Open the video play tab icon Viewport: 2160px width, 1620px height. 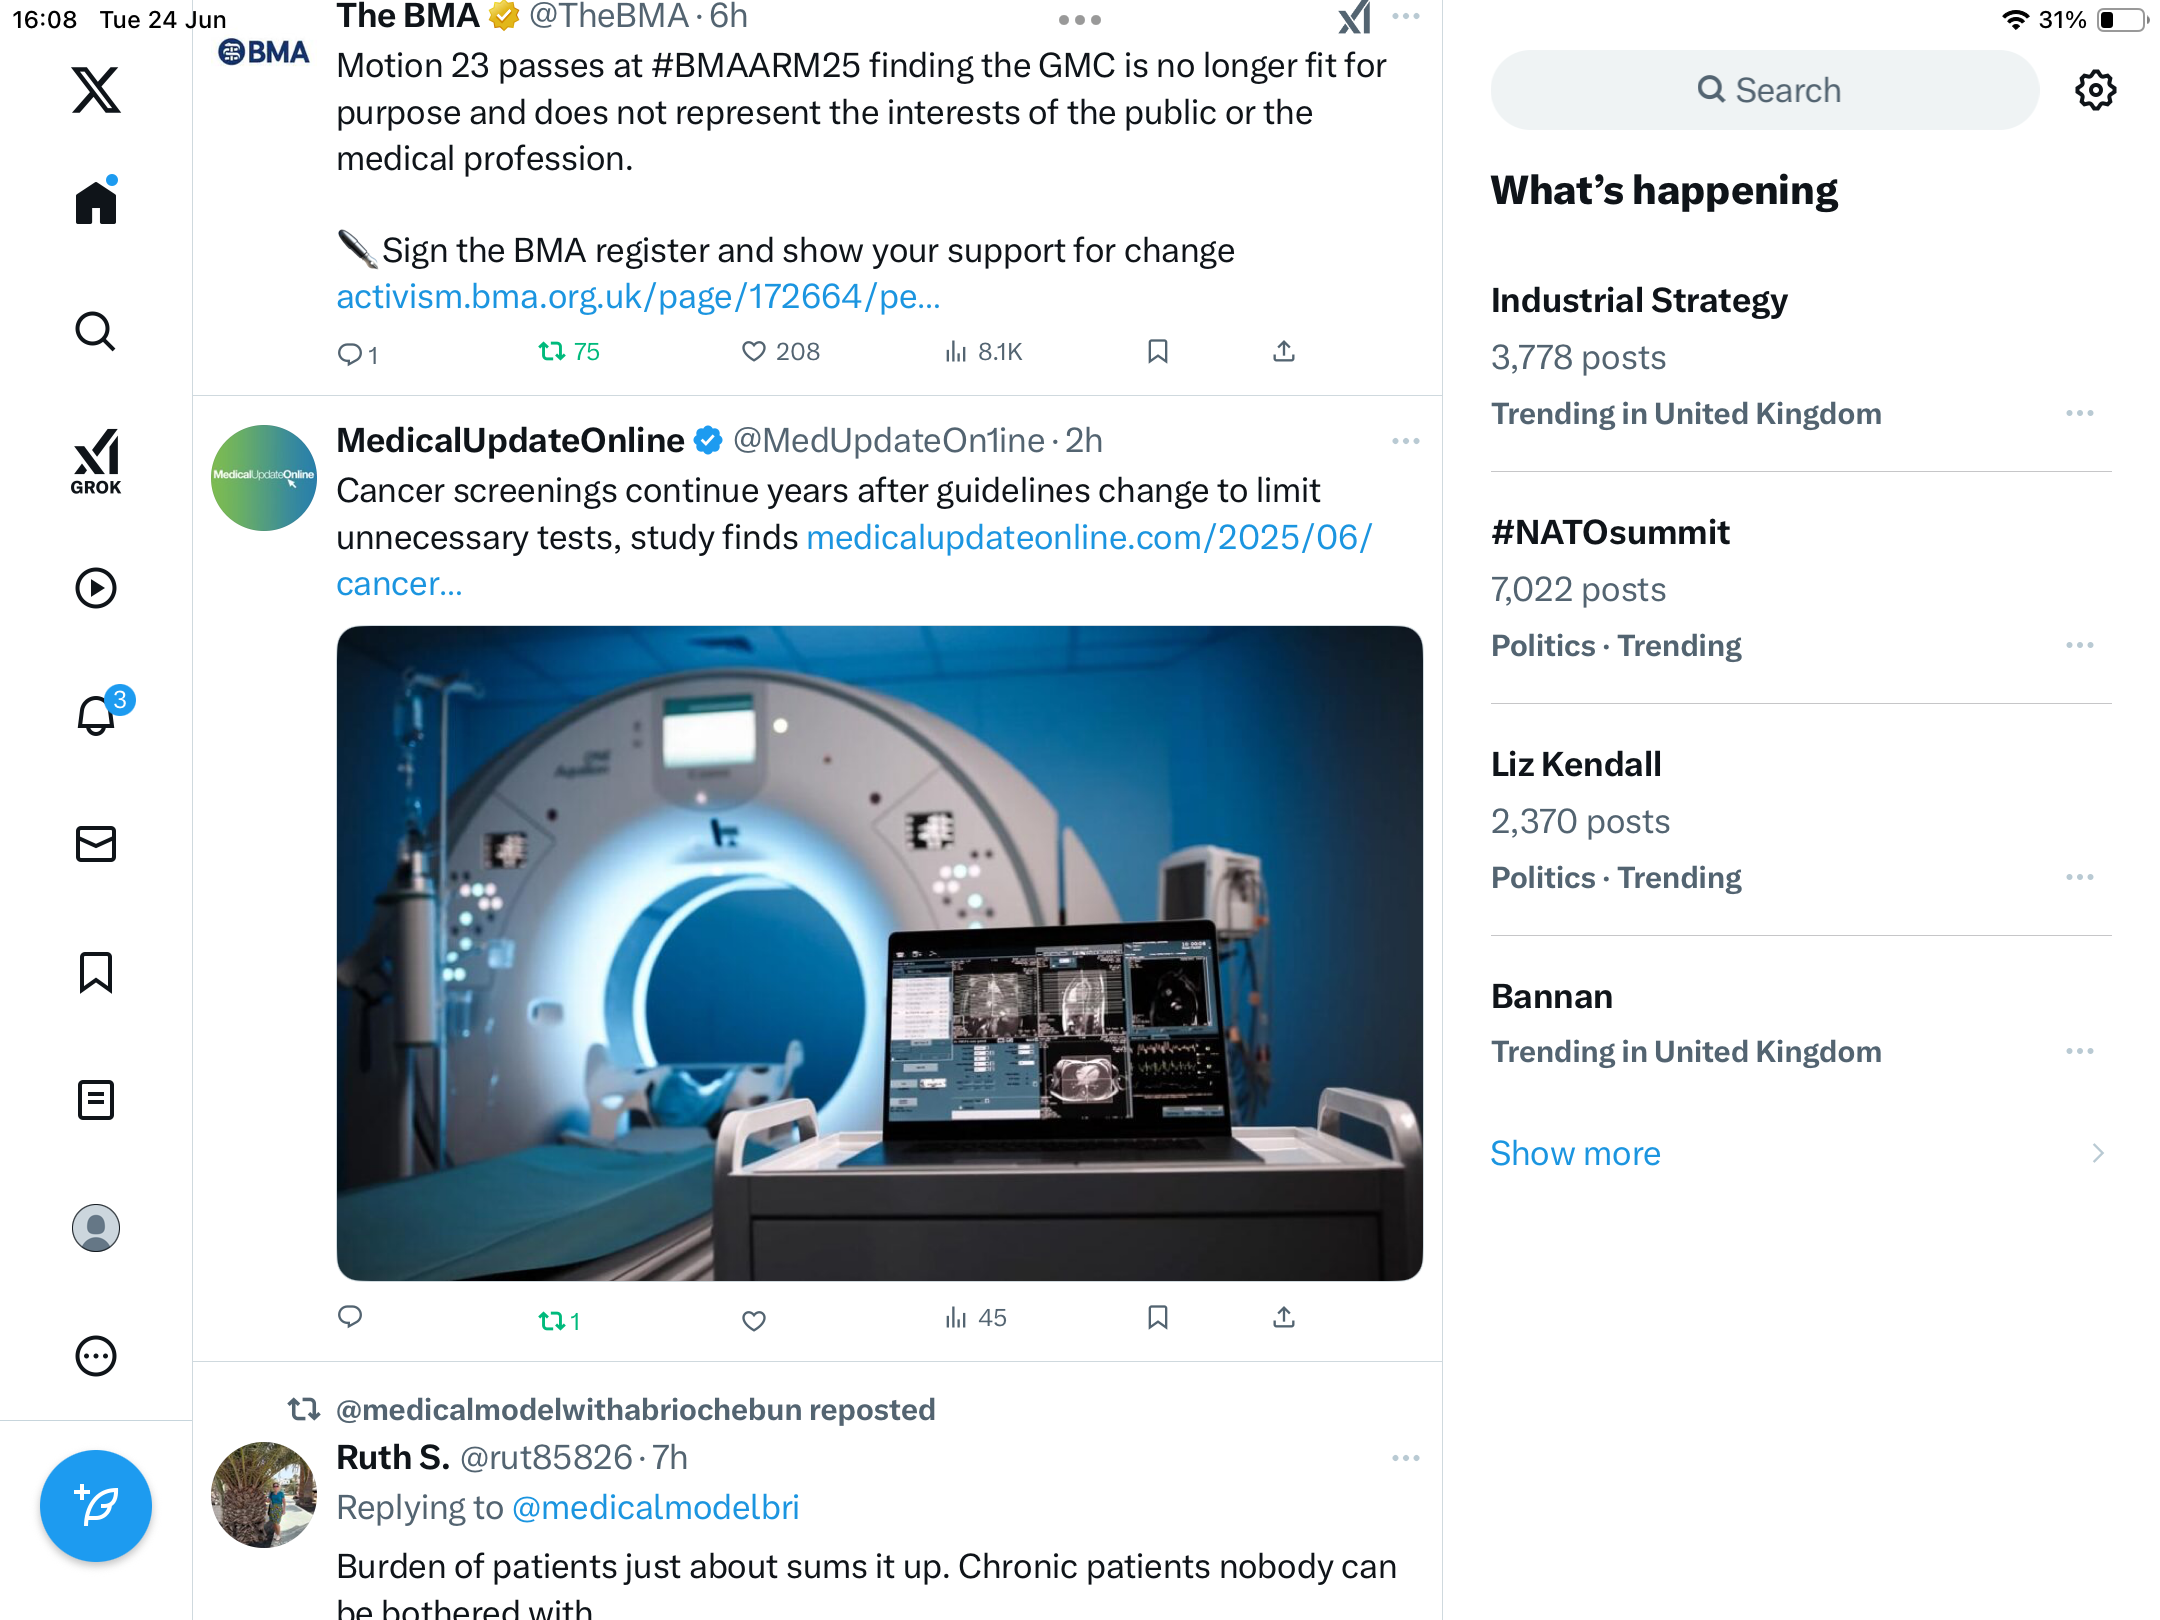coord(96,588)
